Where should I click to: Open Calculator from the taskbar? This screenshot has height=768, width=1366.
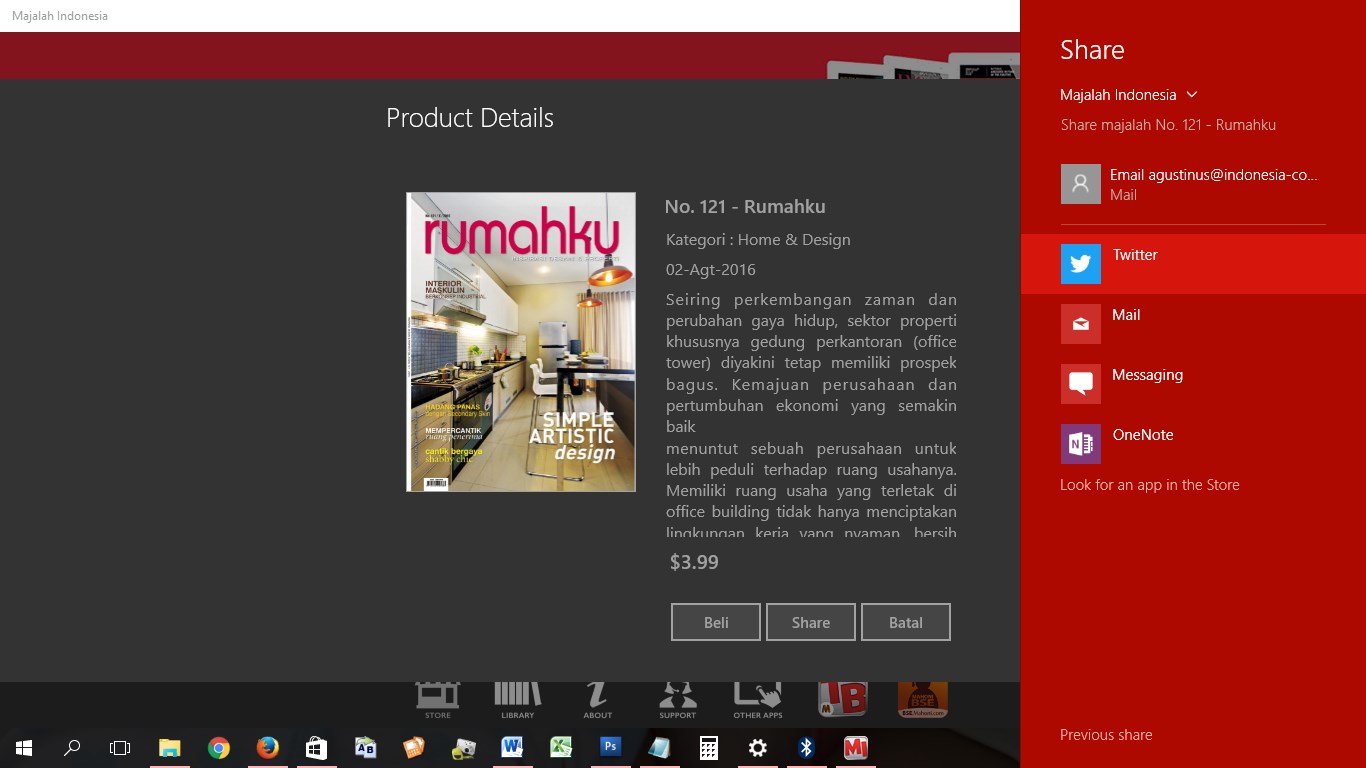(708, 748)
